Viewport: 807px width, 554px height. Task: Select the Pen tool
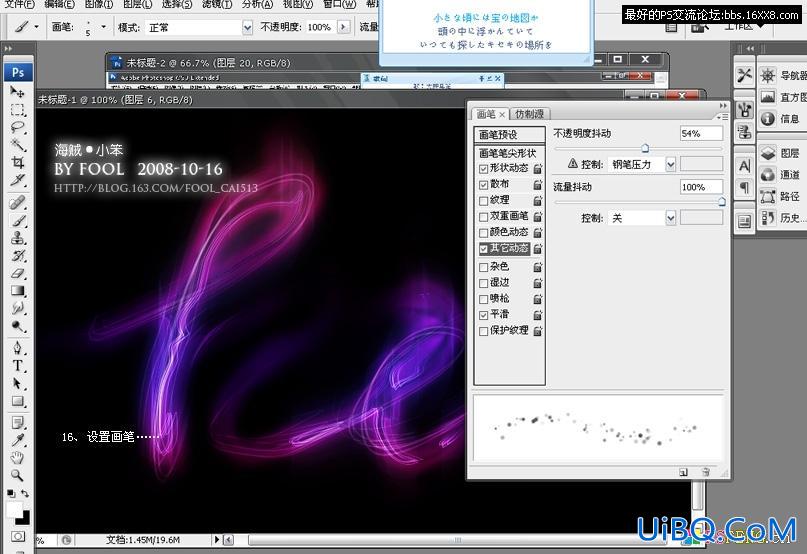click(17, 348)
